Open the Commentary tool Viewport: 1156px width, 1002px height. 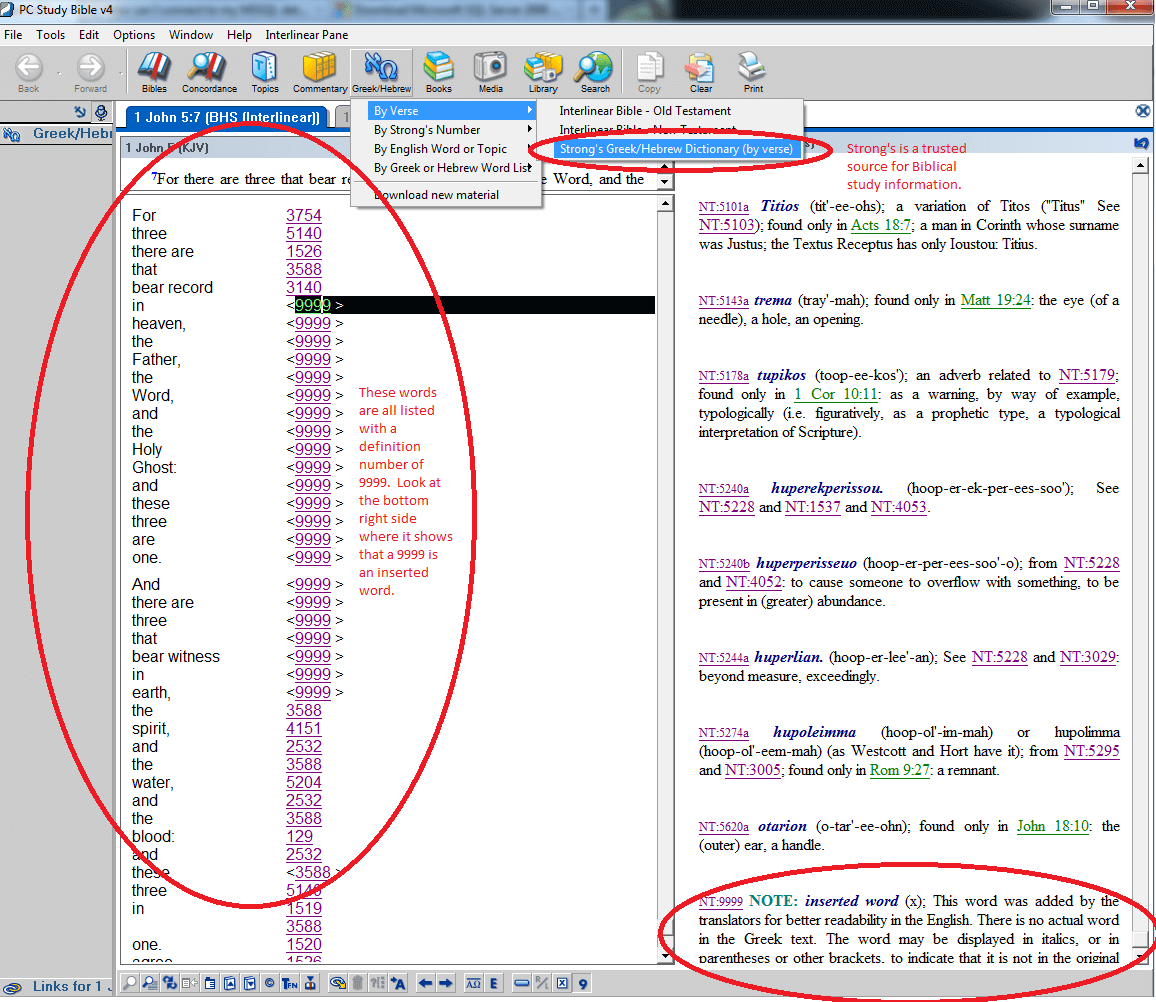point(319,72)
